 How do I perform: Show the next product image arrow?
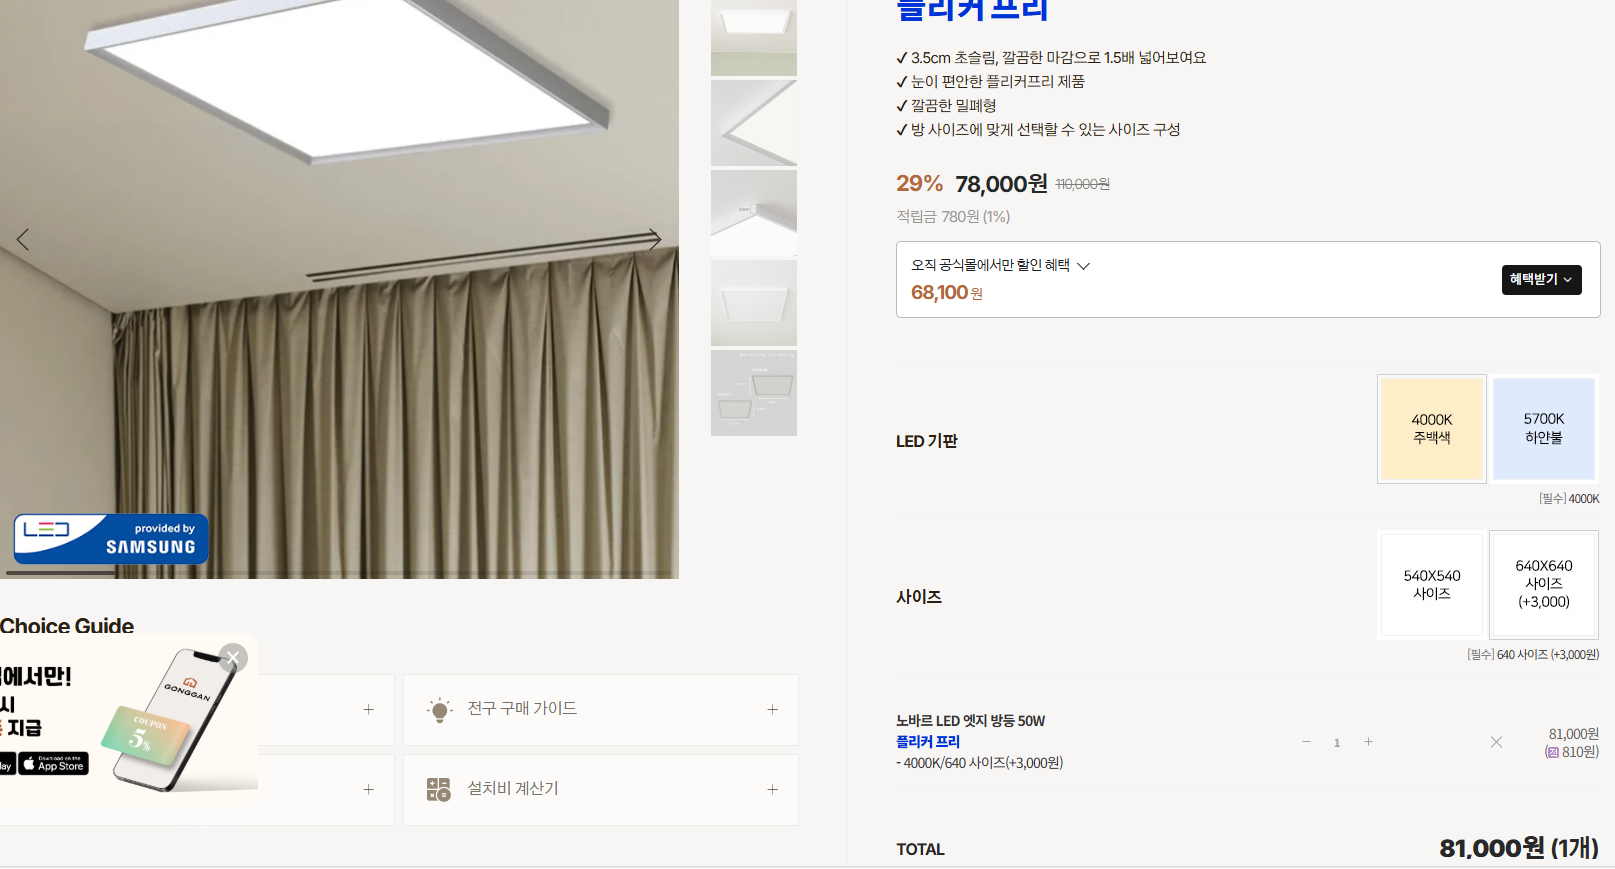pyautogui.click(x=655, y=239)
